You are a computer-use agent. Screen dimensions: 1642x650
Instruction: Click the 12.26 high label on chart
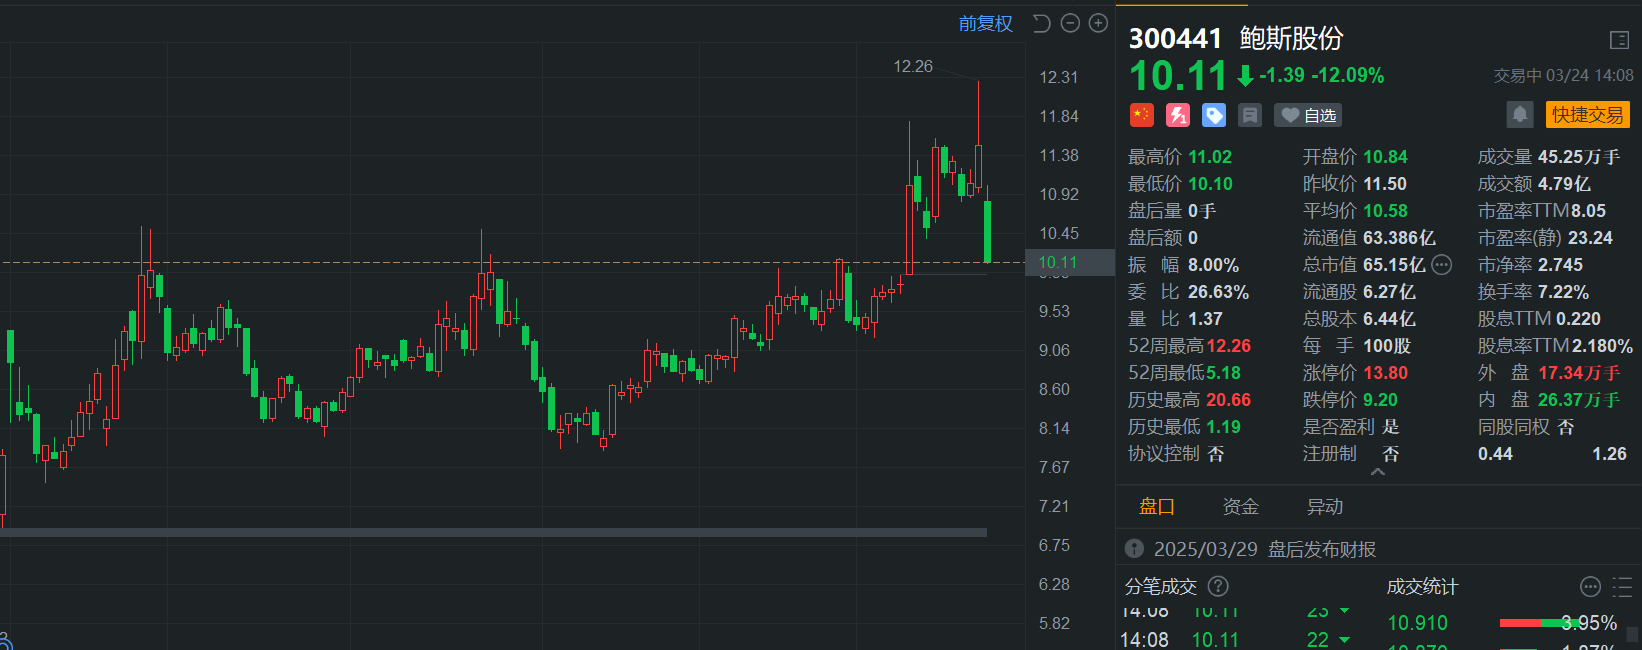tap(912, 67)
